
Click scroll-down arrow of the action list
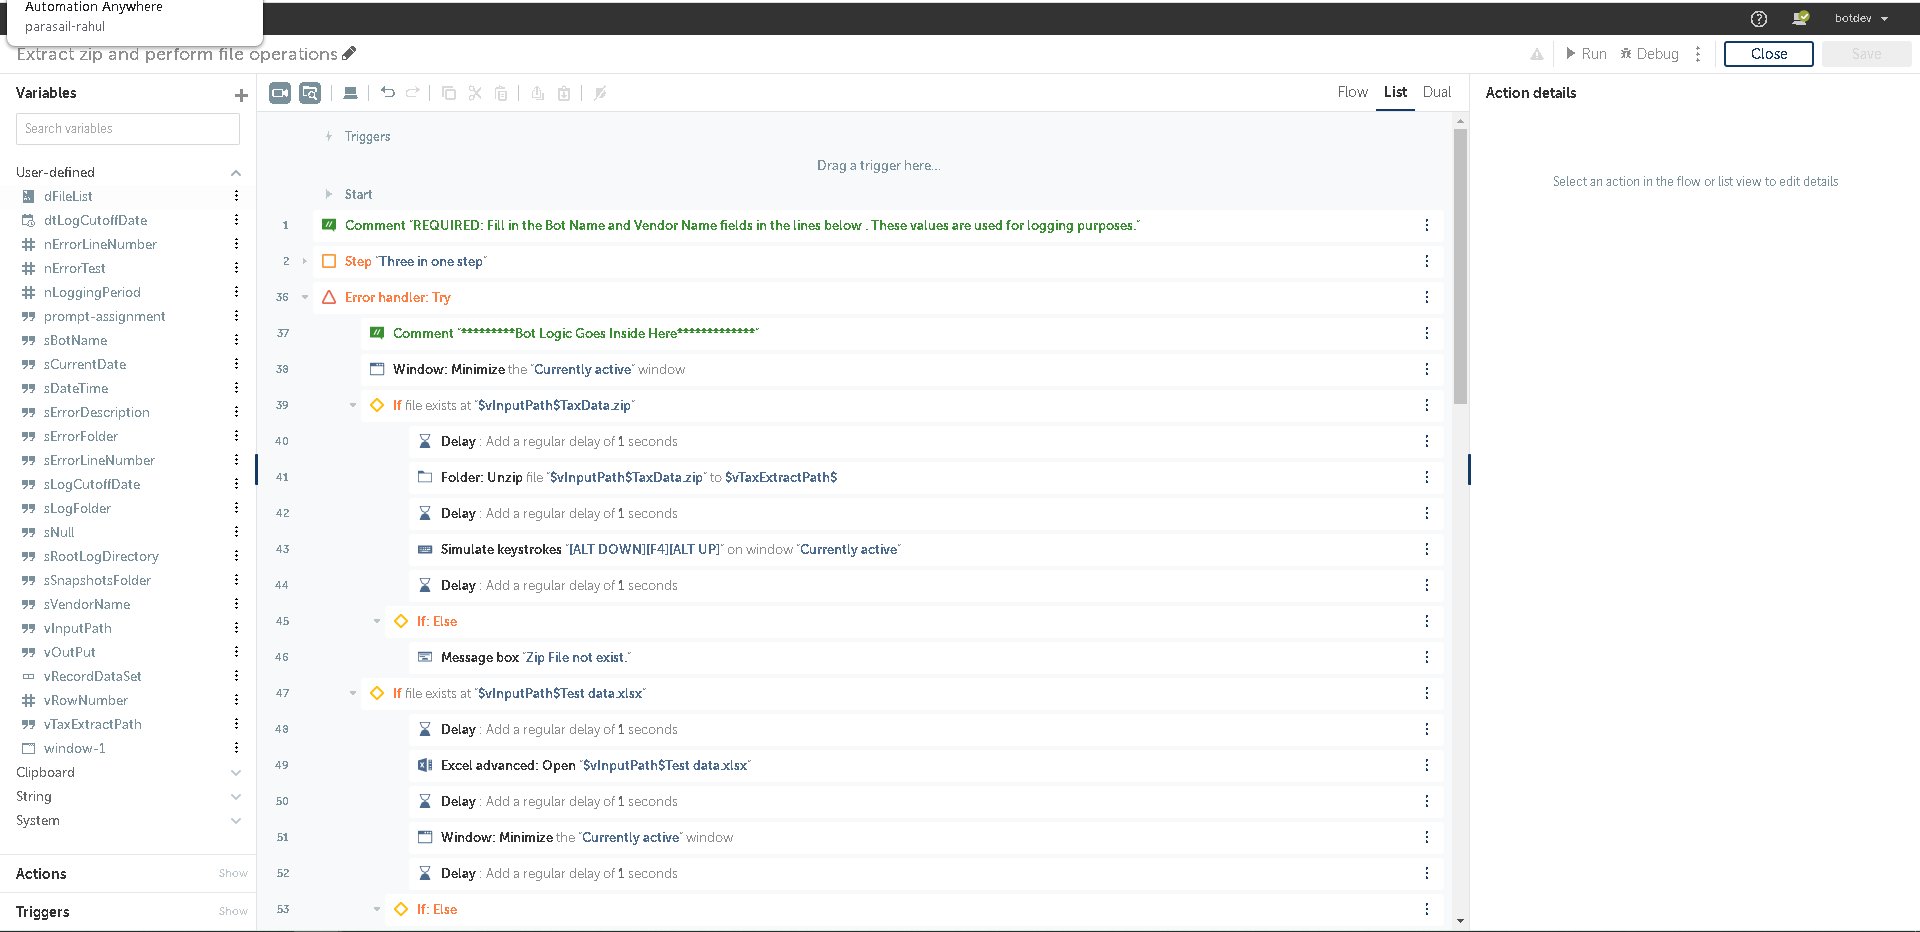pyautogui.click(x=1460, y=921)
